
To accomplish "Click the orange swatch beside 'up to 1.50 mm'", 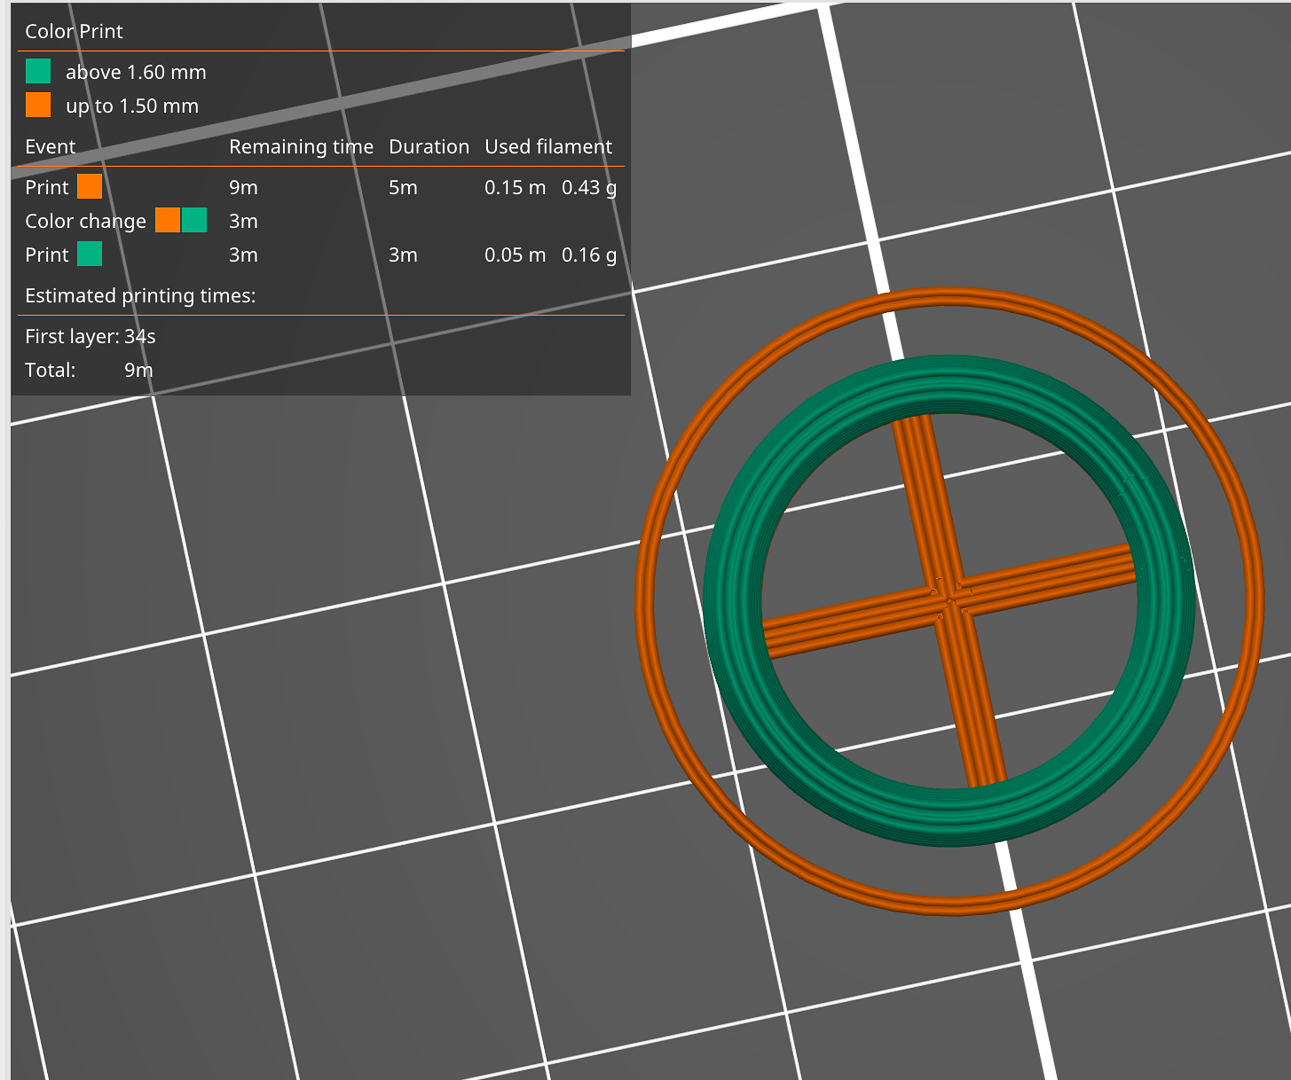I will pyautogui.click(x=38, y=105).
